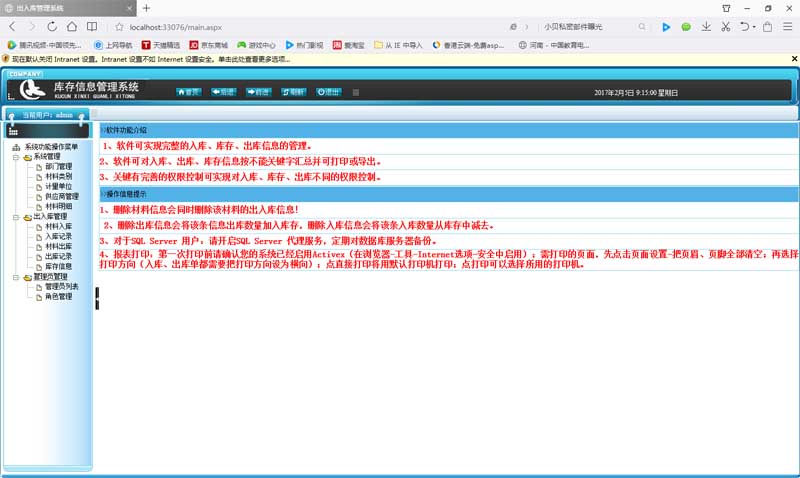Image resolution: width=800 pixels, height=478 pixels.
Task: Click the small gray square beside 退出
Action: tap(356, 92)
